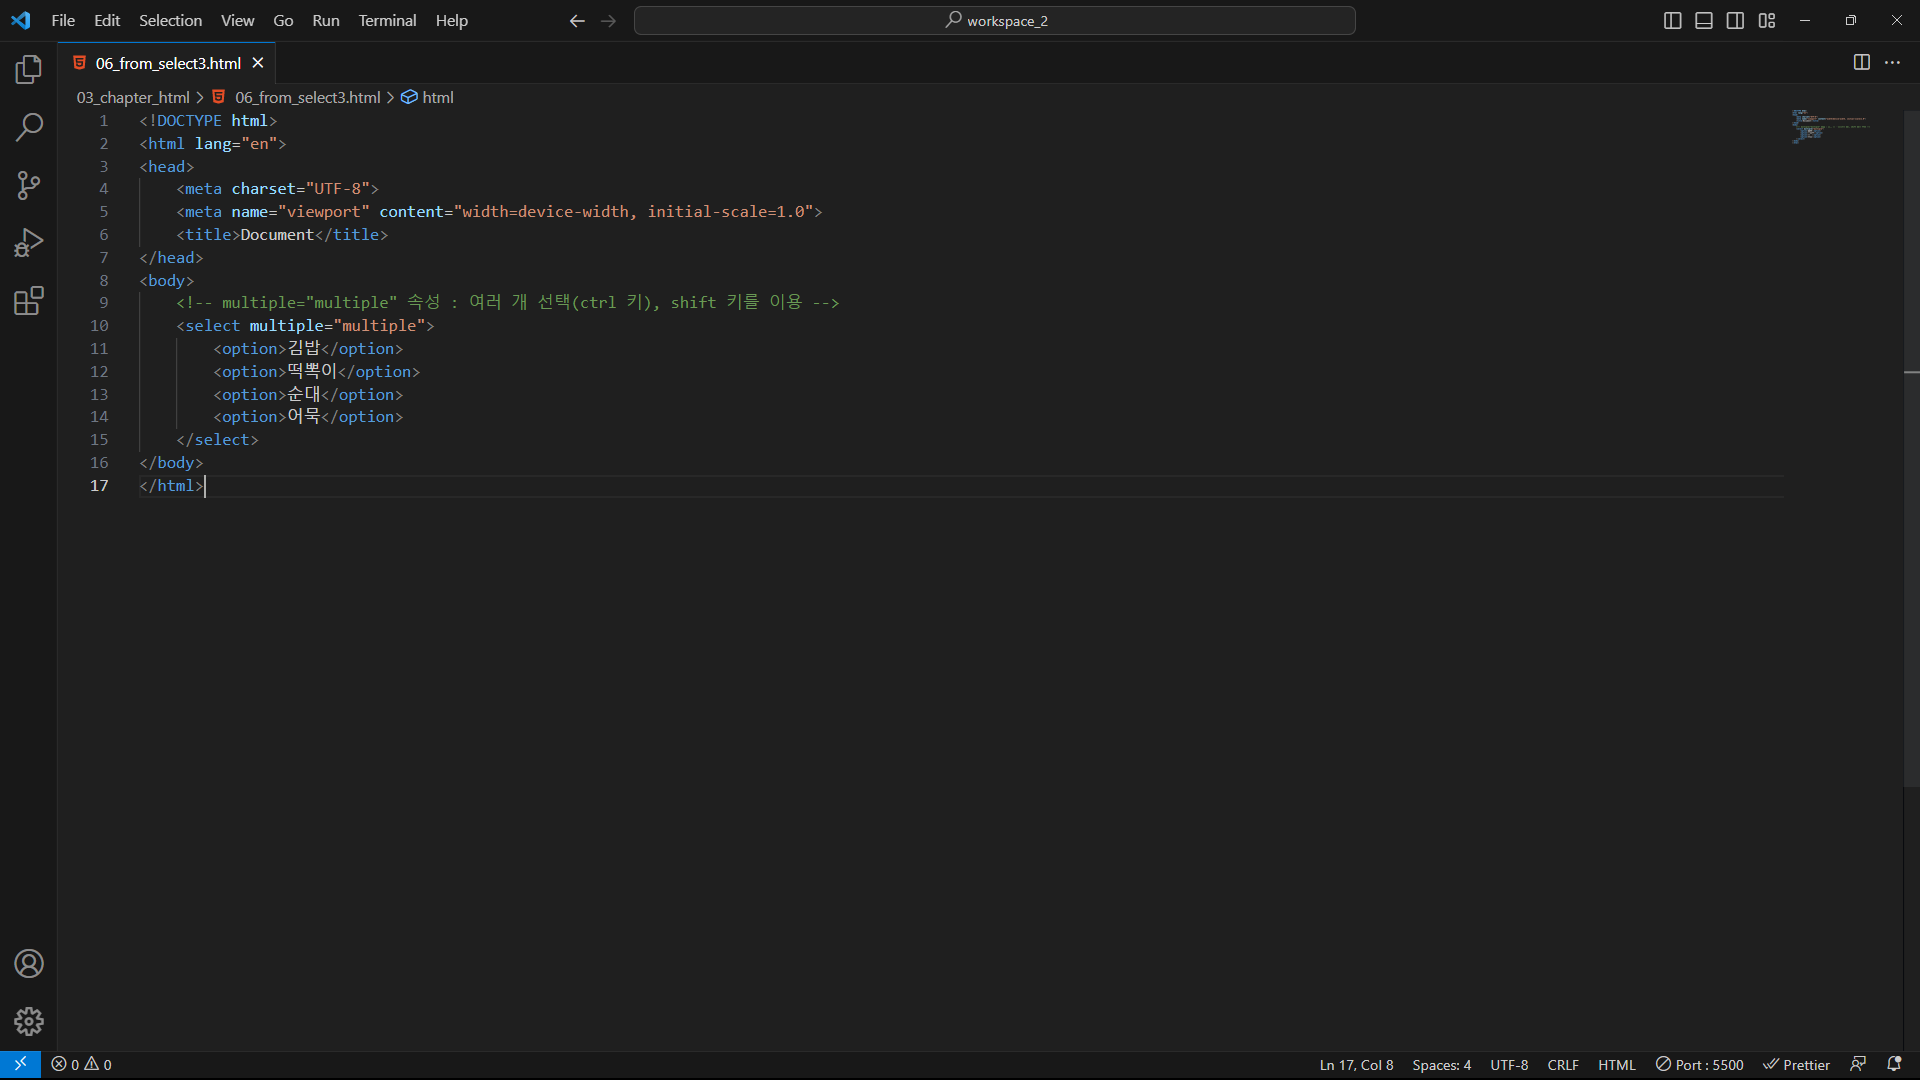Image resolution: width=1920 pixels, height=1080 pixels.
Task: Click the notifications bell in status bar
Action: (1894, 1064)
